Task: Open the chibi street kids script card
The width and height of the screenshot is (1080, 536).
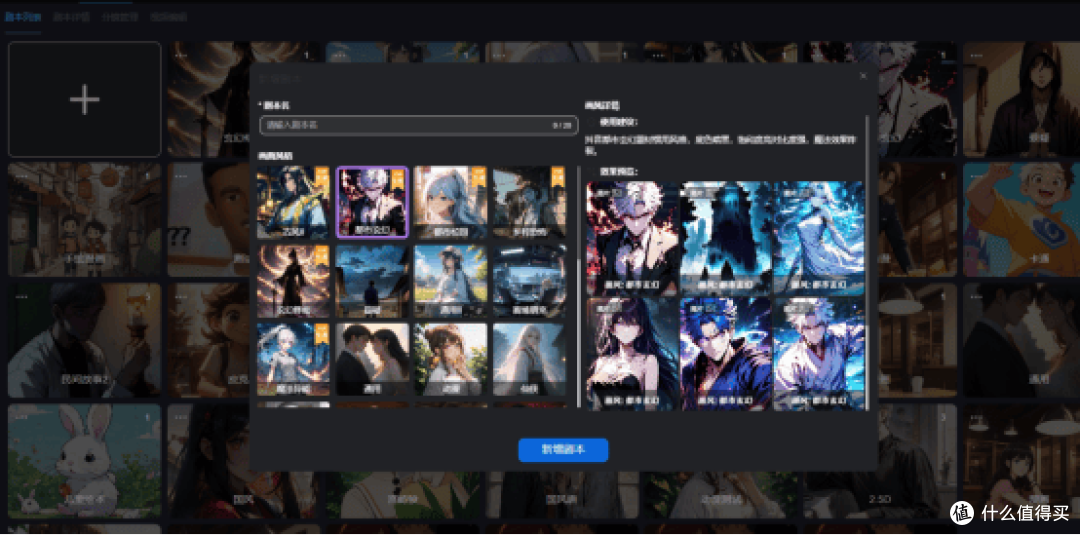Action: (x=84, y=219)
